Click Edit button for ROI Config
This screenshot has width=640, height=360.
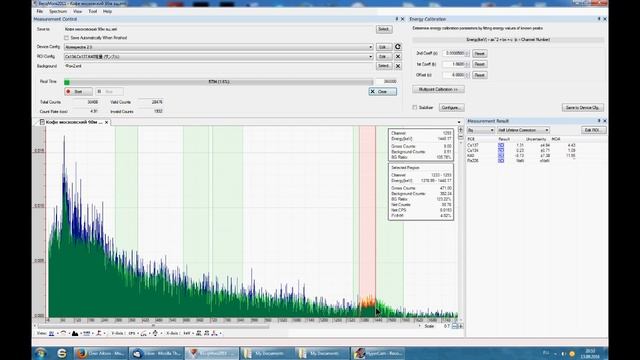click(383, 56)
